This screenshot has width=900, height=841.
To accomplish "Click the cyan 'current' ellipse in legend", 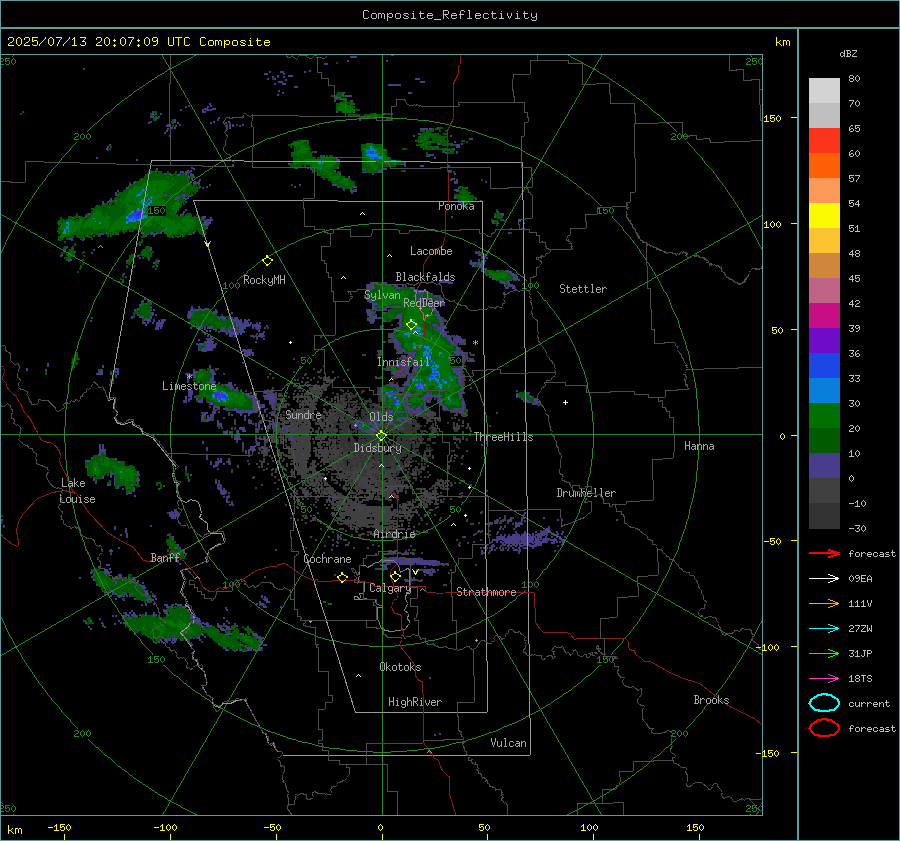I will click(824, 703).
